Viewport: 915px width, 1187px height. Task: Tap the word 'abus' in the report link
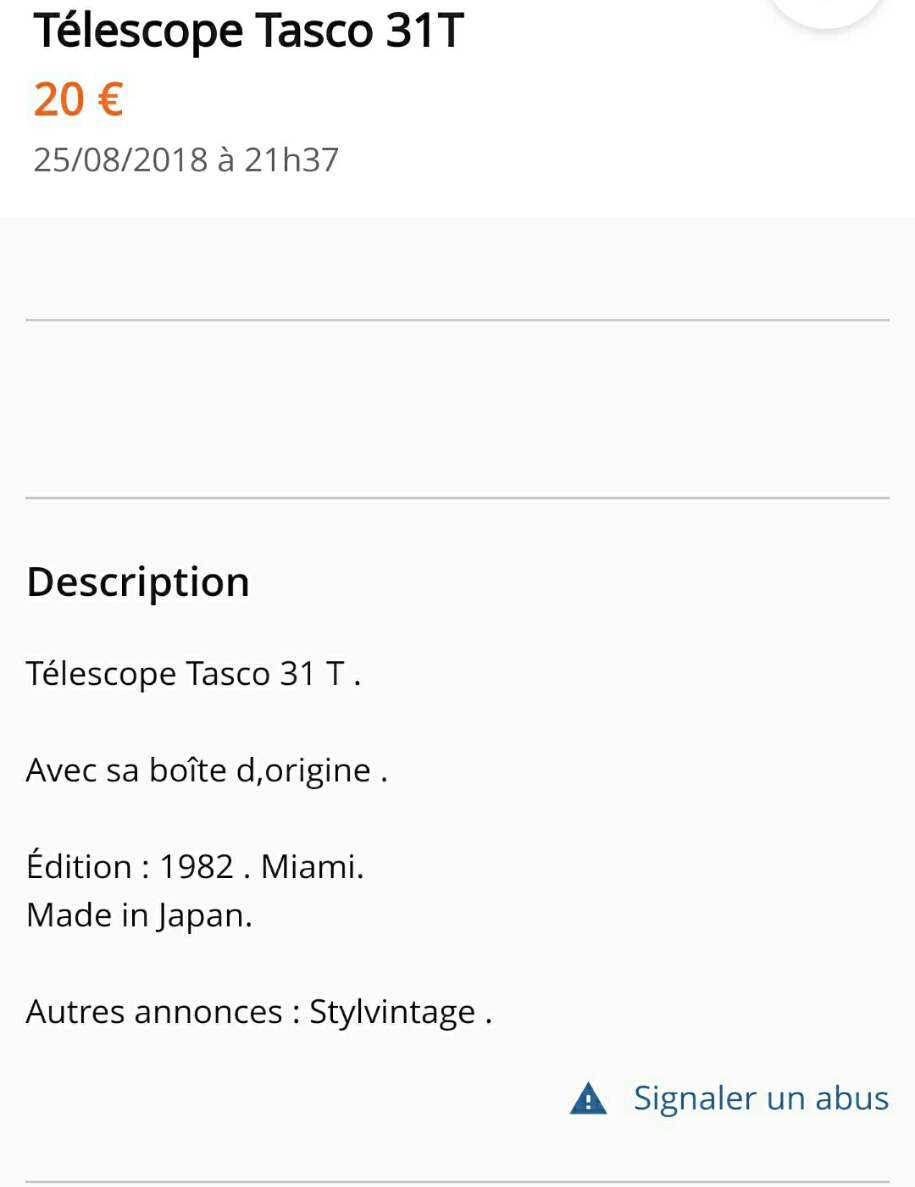[851, 1098]
